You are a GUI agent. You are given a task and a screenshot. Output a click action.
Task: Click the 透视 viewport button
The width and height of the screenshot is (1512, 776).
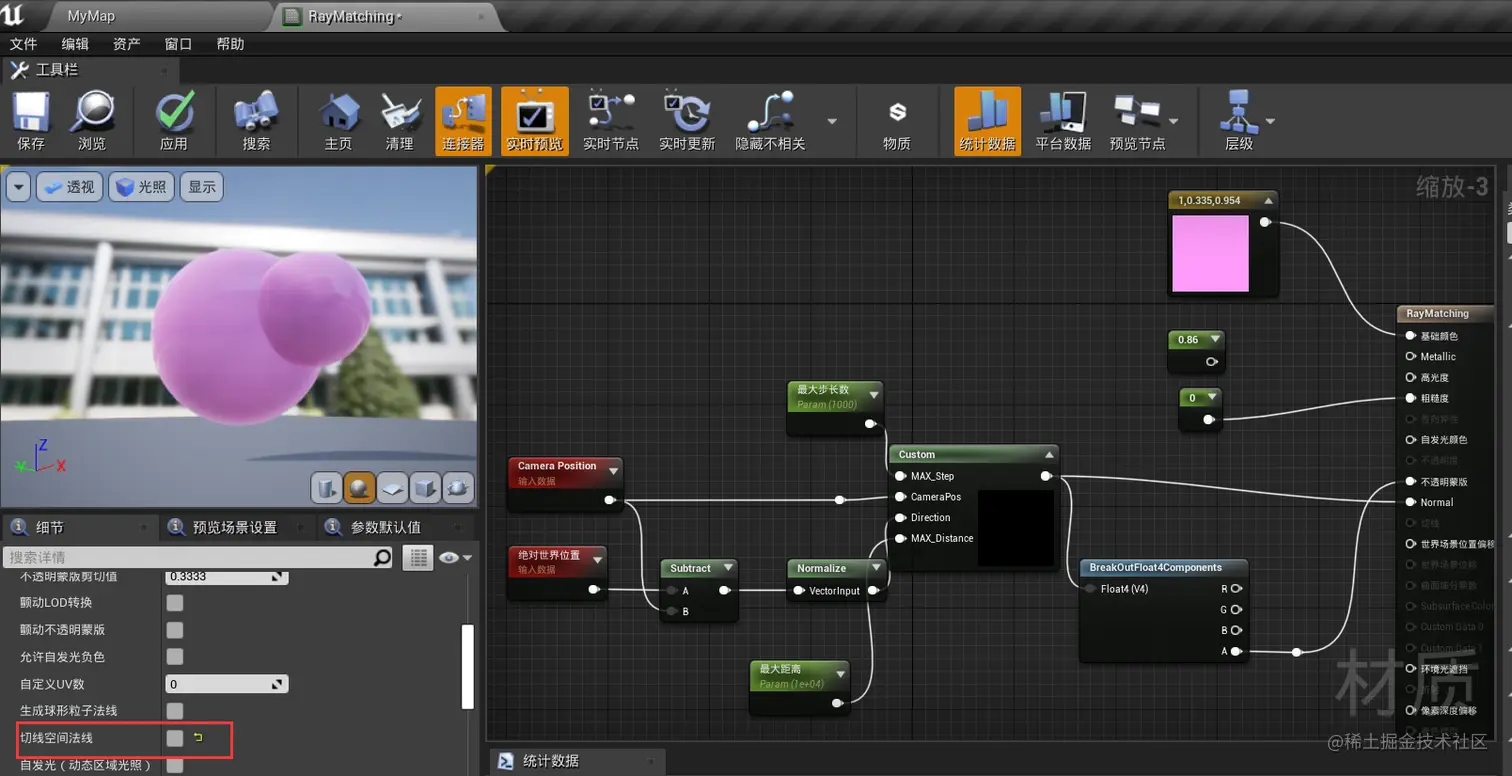point(69,187)
